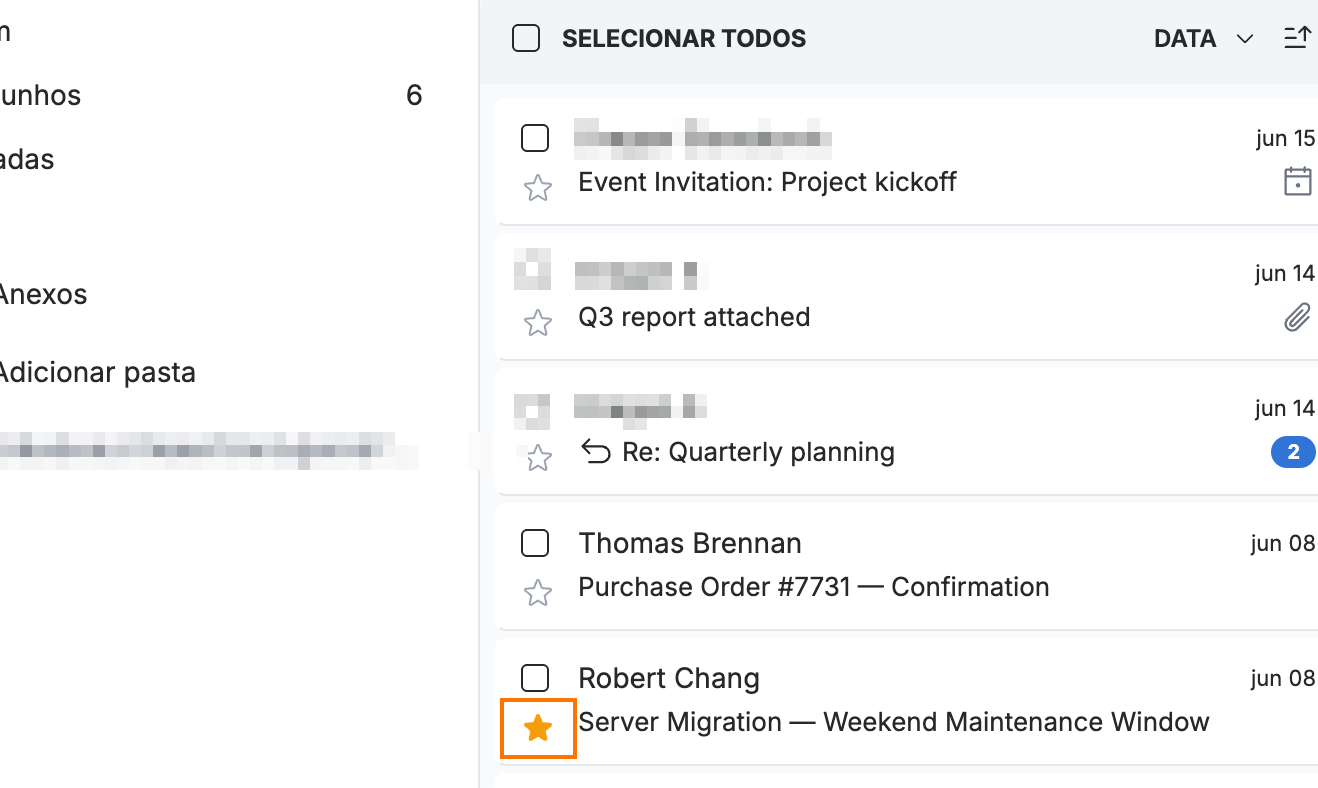Click the reply arrow icon on Quarterly planning

point(596,453)
